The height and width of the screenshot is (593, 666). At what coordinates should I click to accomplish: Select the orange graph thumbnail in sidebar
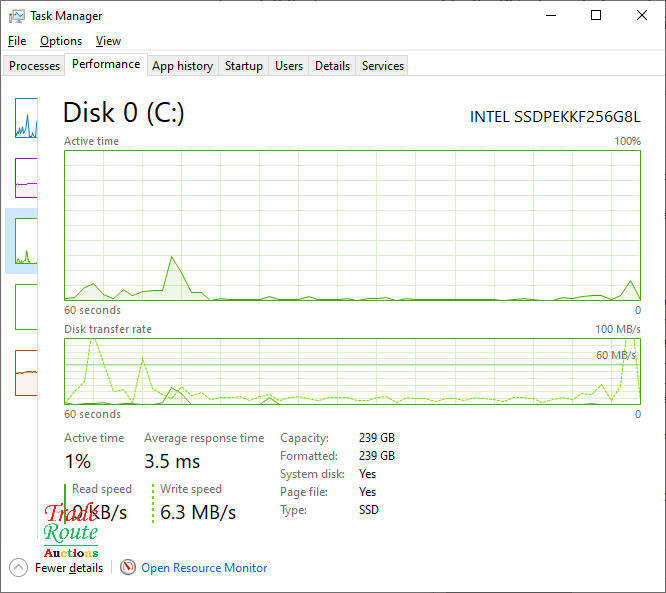pyautogui.click(x=25, y=372)
